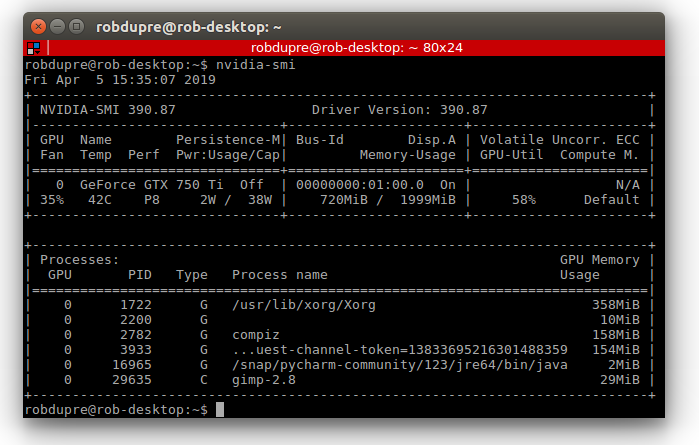This screenshot has width=699, height=445.
Task: Click the NVIDIA-SMI 390.87 text
Action: [x=107, y=110]
